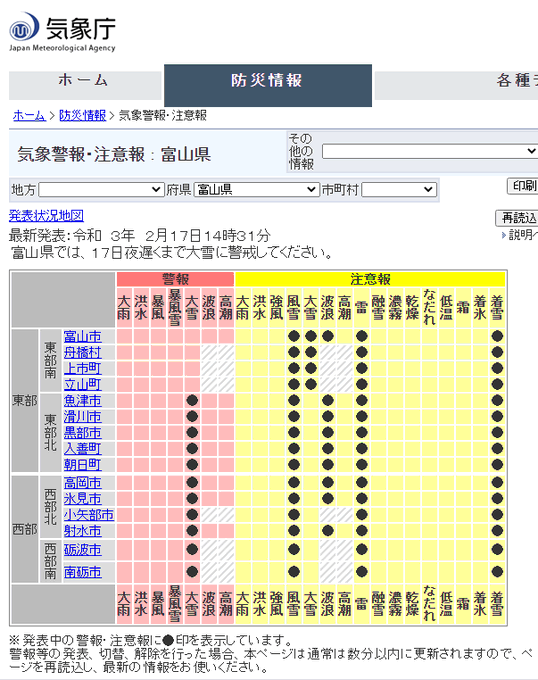
Task: Click the 雷 advisory dot for 富山市
Action: 362,337
